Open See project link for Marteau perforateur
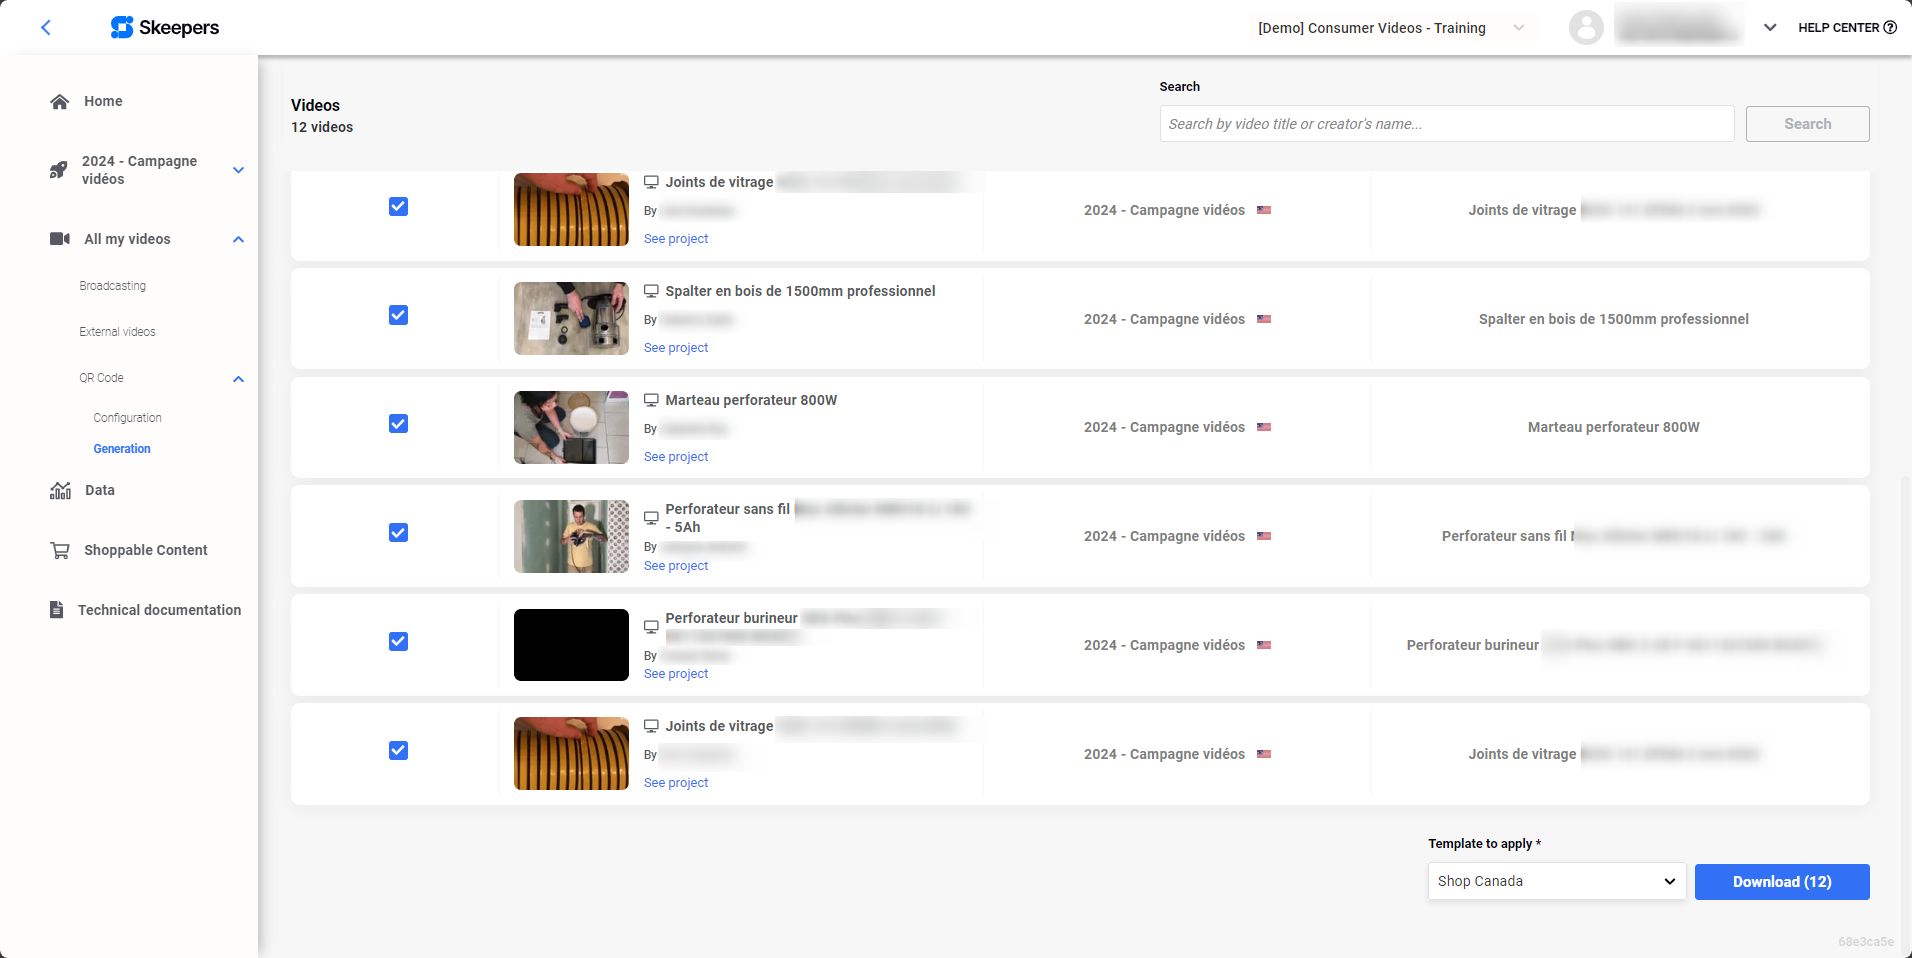The height and width of the screenshot is (958, 1912). 676,457
